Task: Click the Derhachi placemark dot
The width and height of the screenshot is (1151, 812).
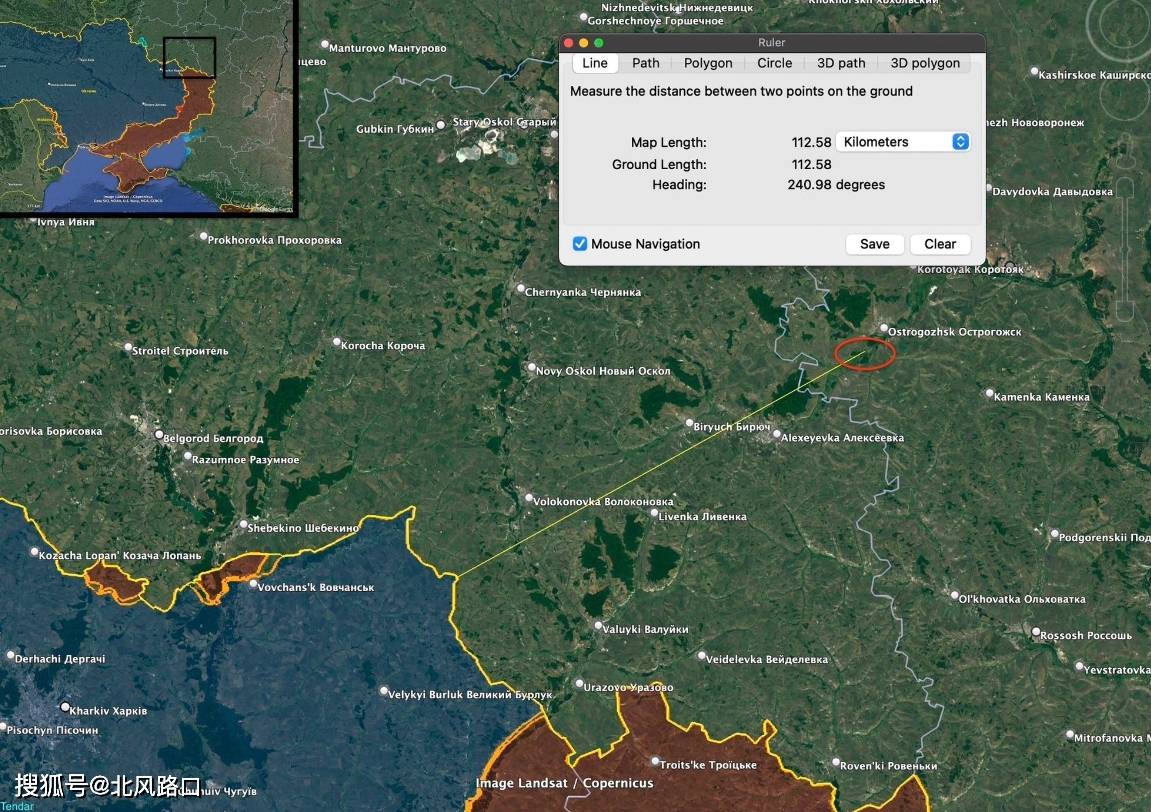Action: pos(10,655)
